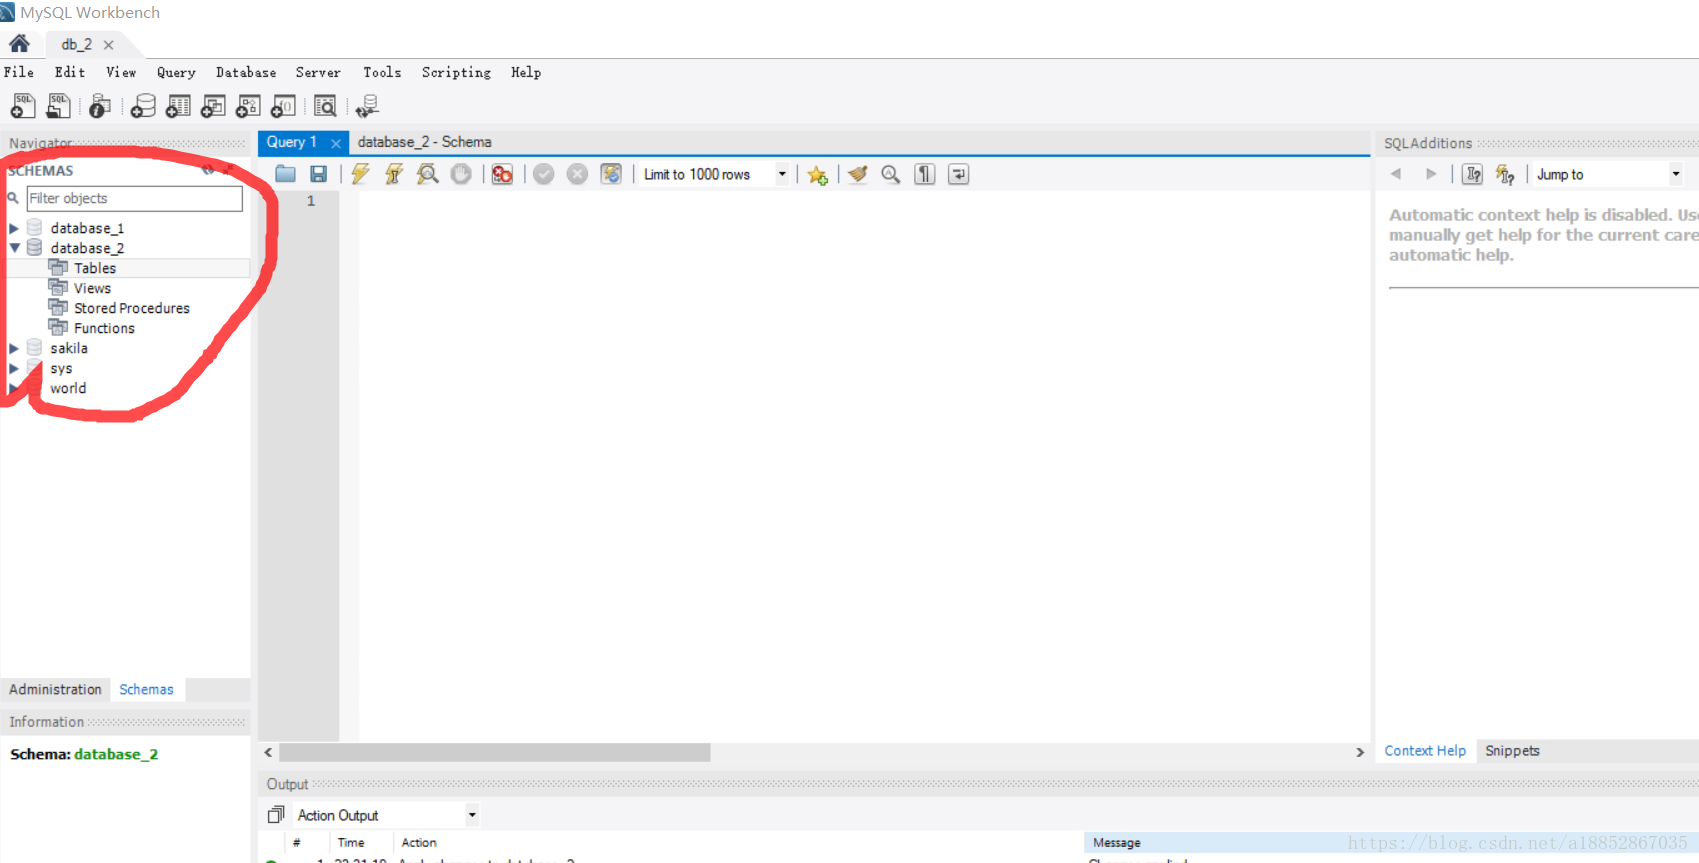Create a new SQL tab for queries
The width and height of the screenshot is (1699, 863).
click(x=22, y=105)
